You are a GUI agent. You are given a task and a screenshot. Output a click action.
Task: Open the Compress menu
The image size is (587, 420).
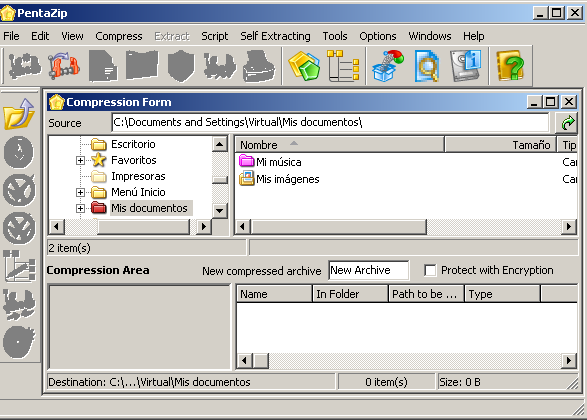pyautogui.click(x=119, y=36)
